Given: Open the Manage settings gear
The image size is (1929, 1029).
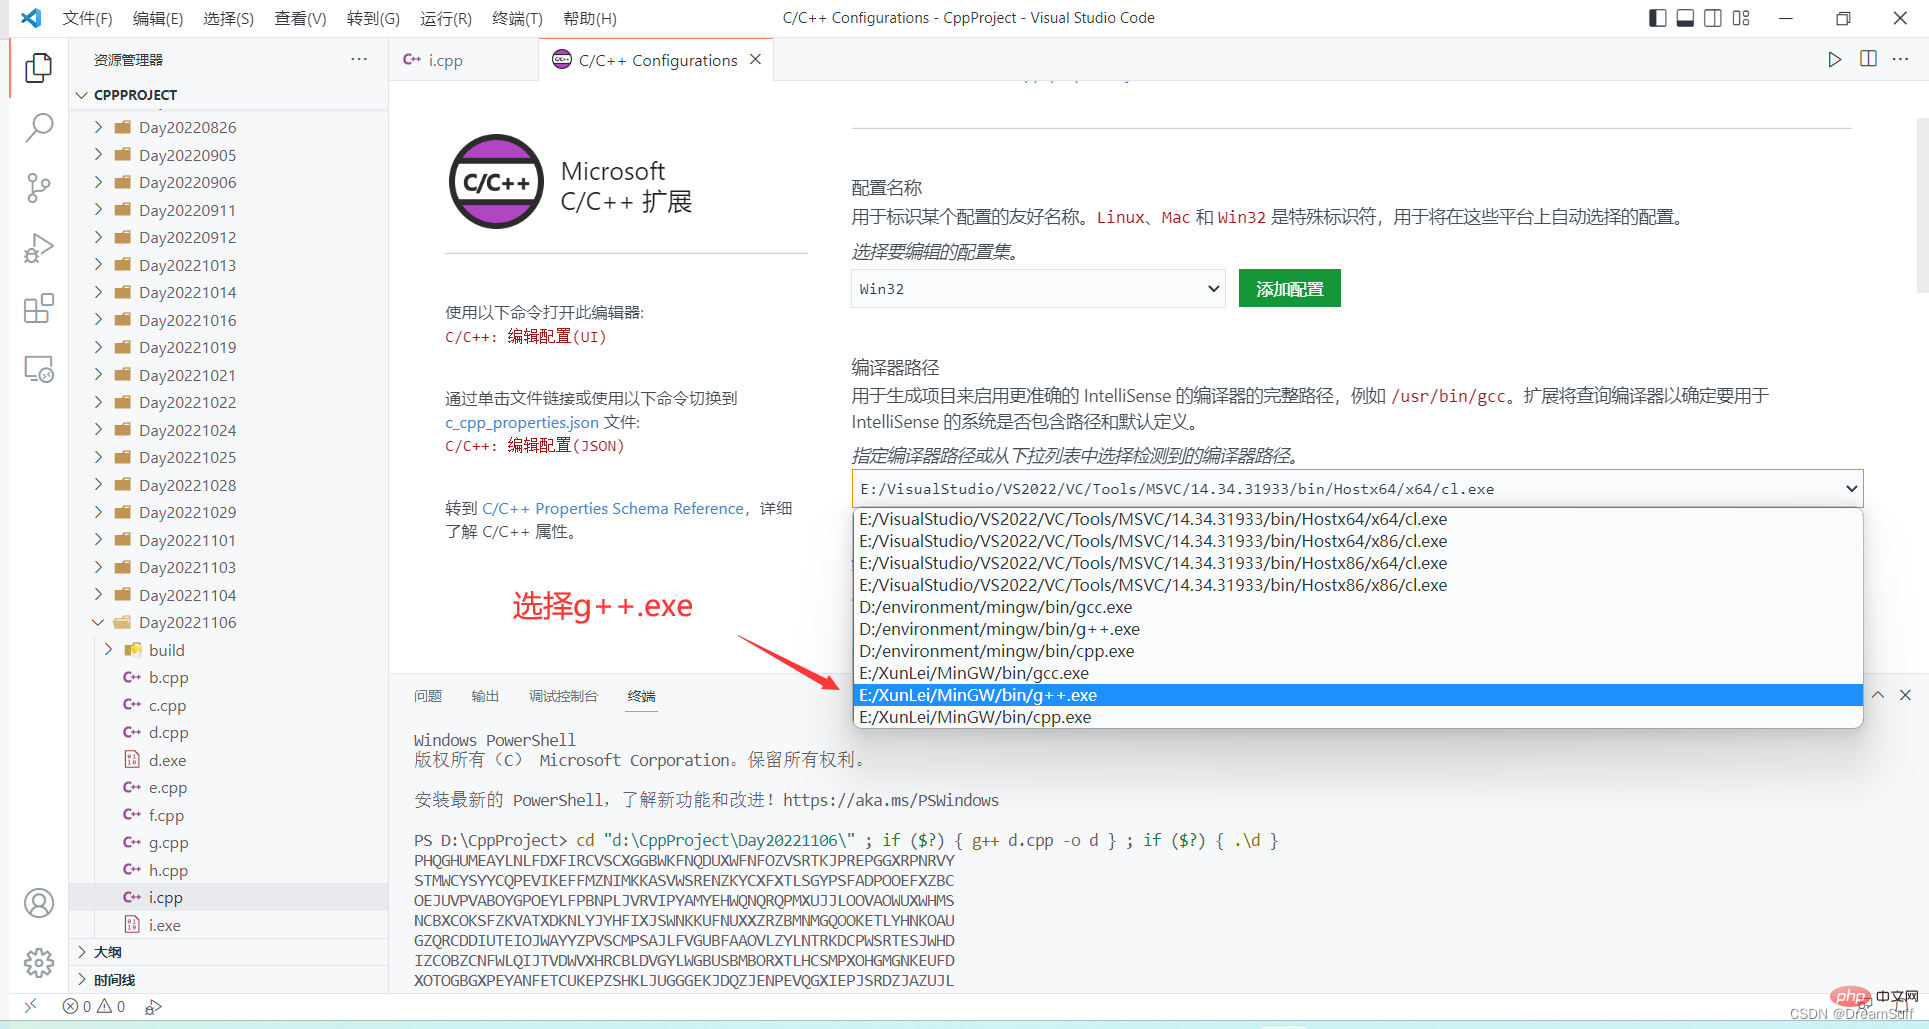Looking at the screenshot, I should [x=38, y=963].
